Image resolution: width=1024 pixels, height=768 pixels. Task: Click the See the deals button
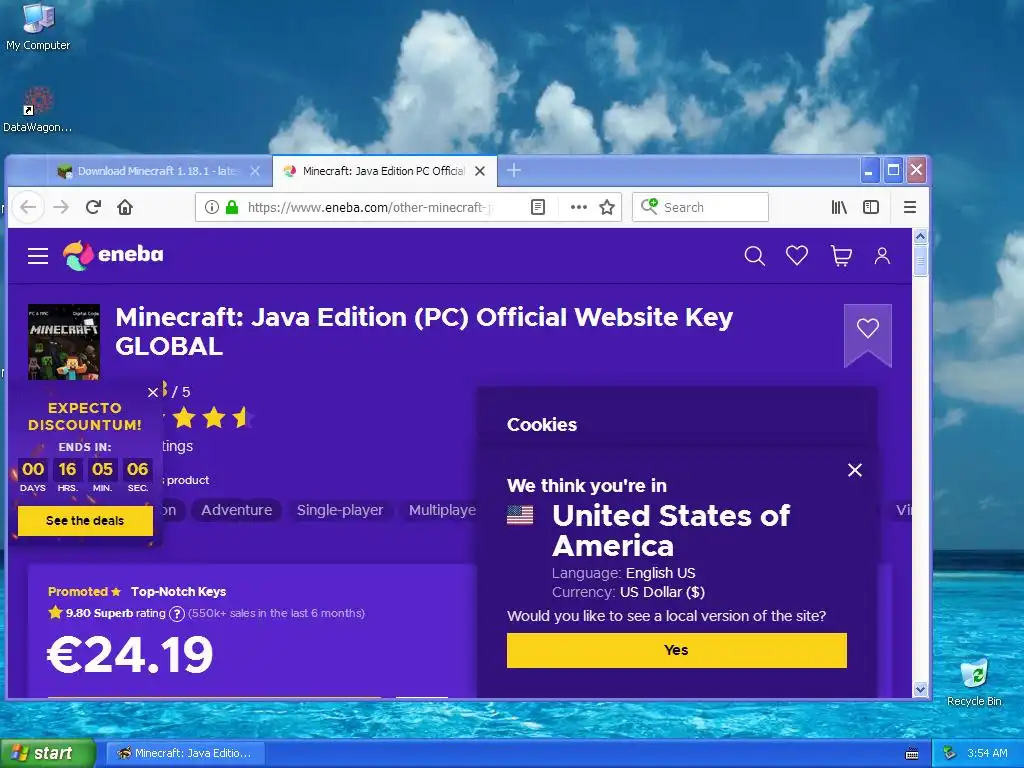coord(85,520)
